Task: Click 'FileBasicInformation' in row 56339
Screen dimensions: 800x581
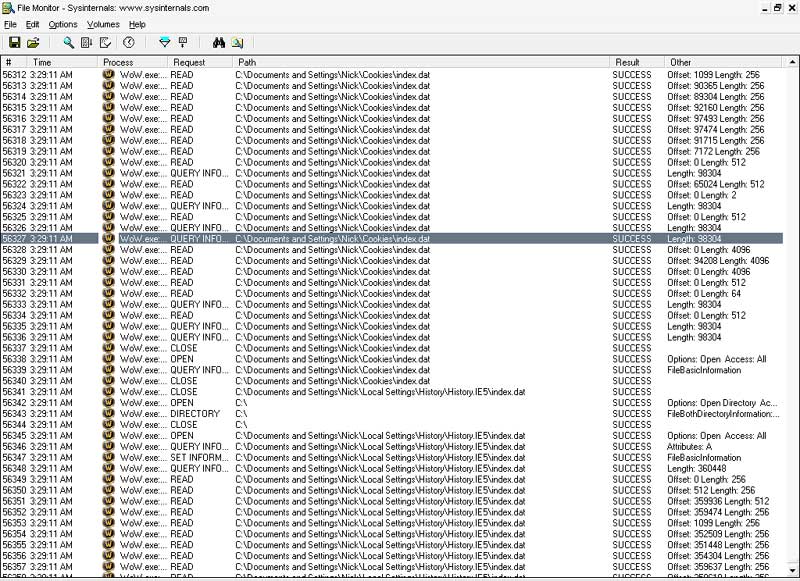Action: pyautogui.click(x=704, y=370)
